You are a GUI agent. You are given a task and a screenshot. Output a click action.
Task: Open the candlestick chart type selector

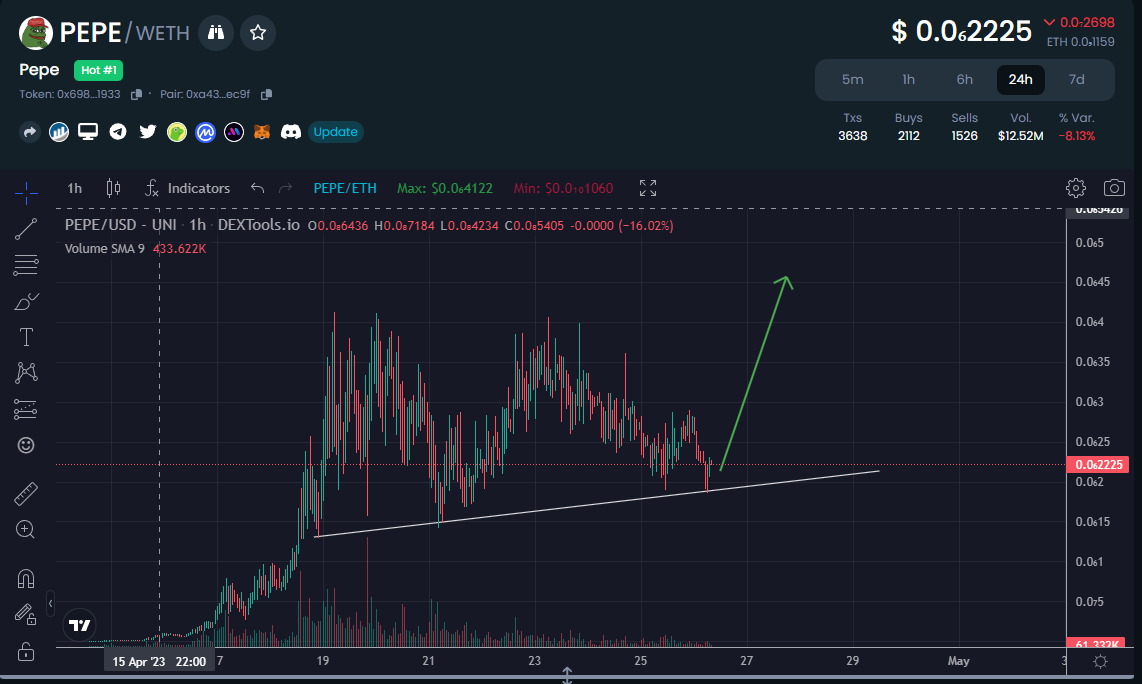pos(113,189)
